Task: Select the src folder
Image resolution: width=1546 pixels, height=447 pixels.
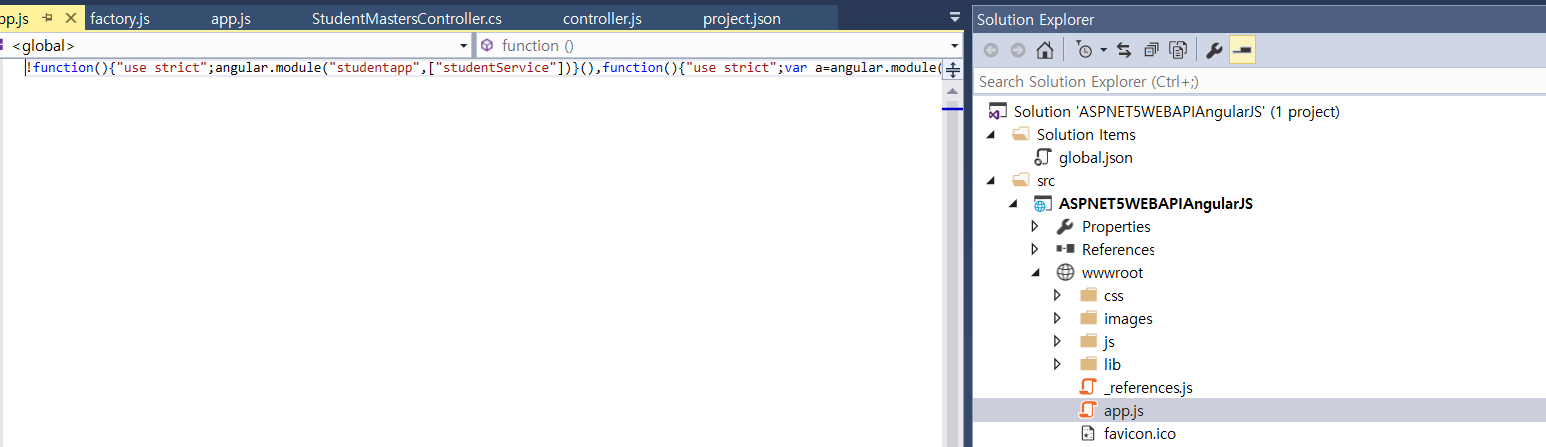Action: tap(1046, 180)
